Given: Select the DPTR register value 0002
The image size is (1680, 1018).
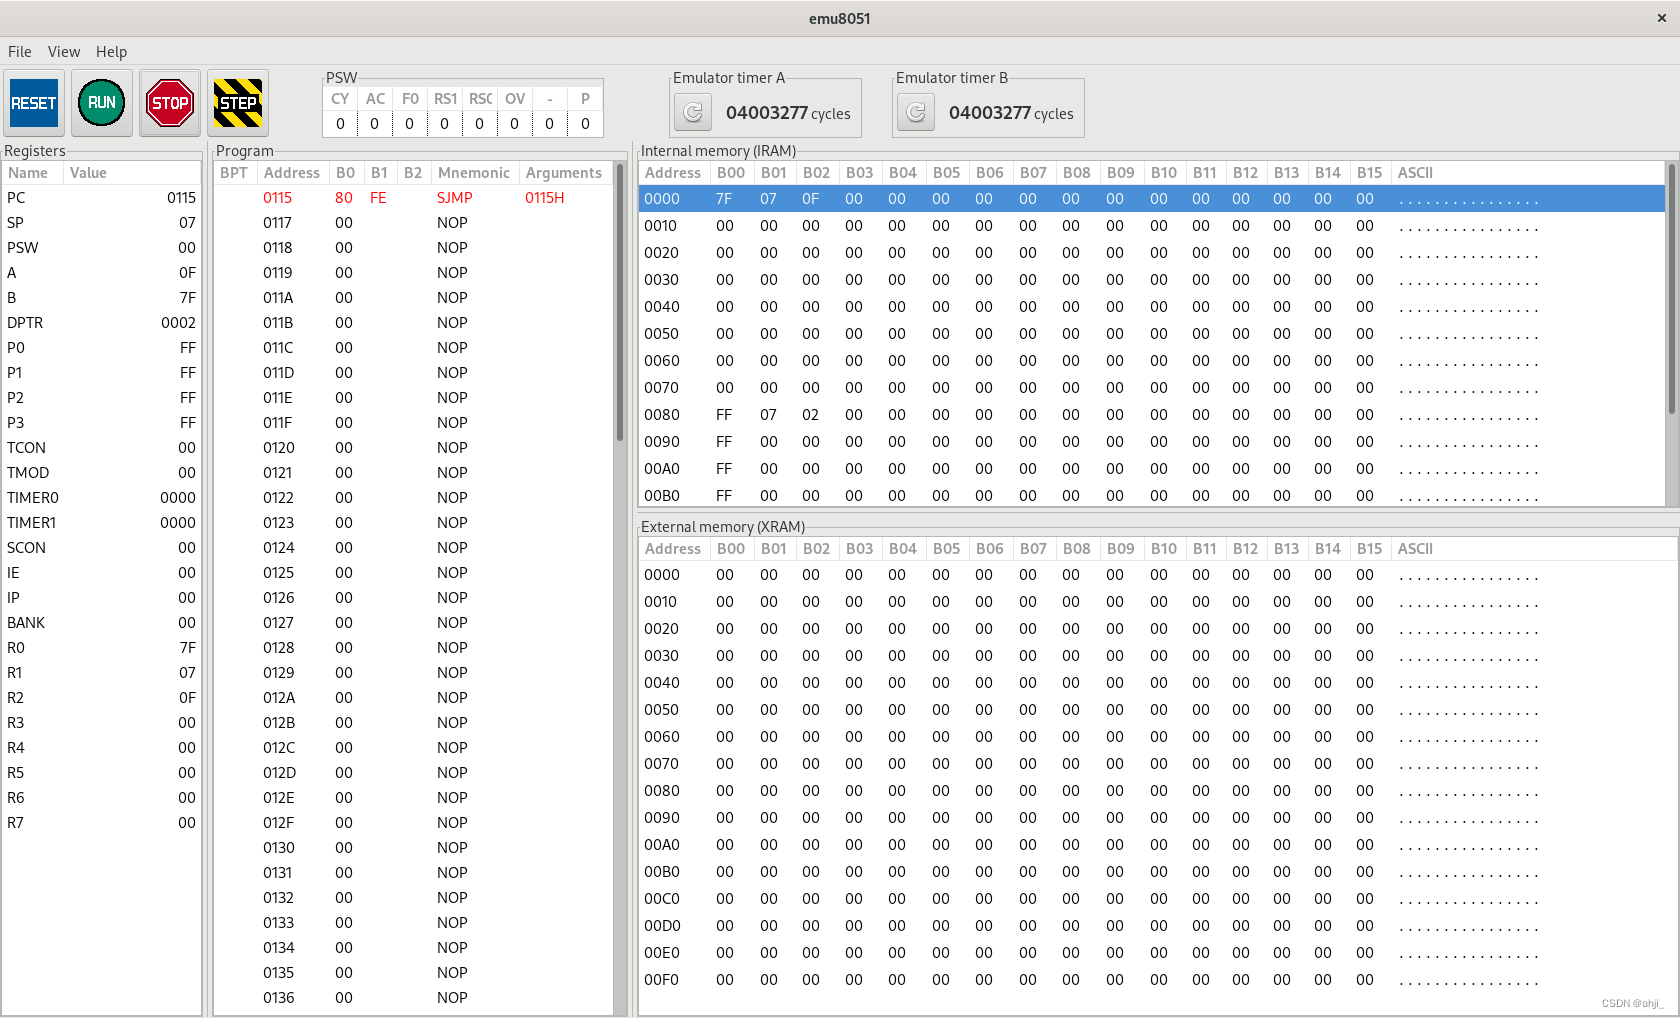Looking at the screenshot, I should [178, 323].
